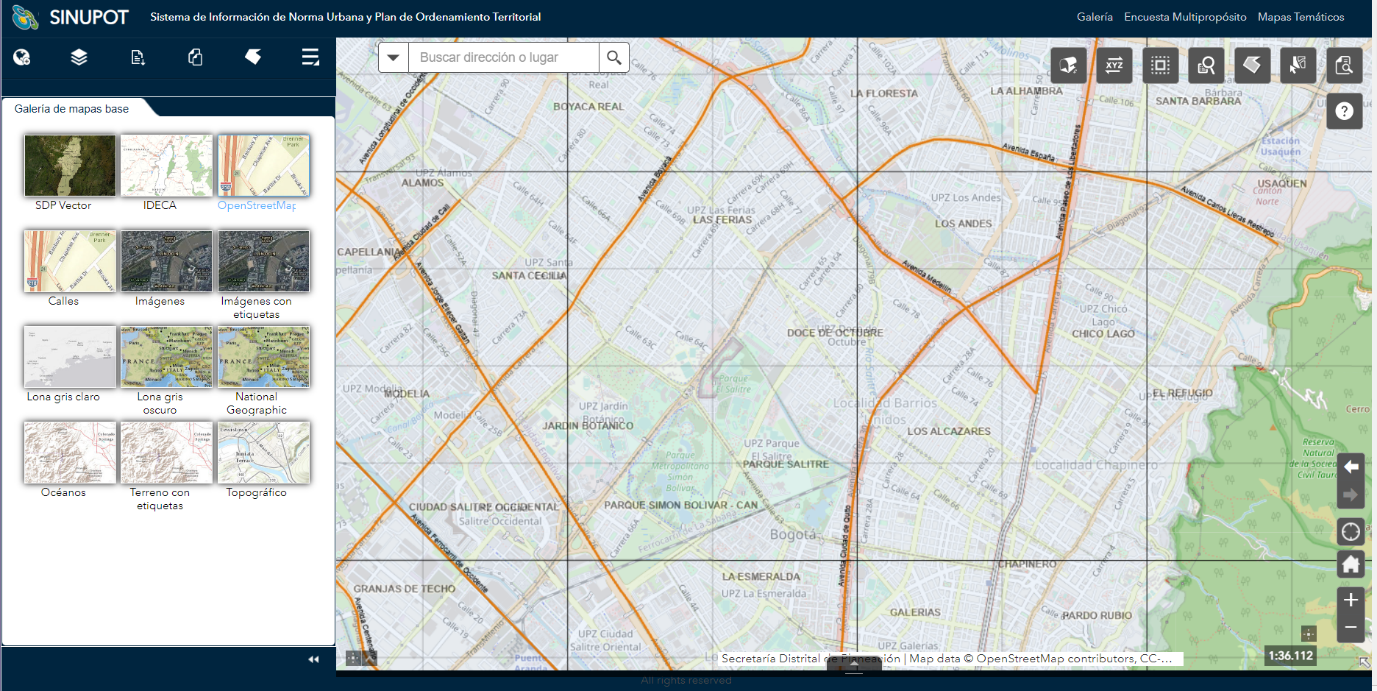
Task: Click the Secretaría Distrital de Planeación attribution
Action: click(x=811, y=659)
